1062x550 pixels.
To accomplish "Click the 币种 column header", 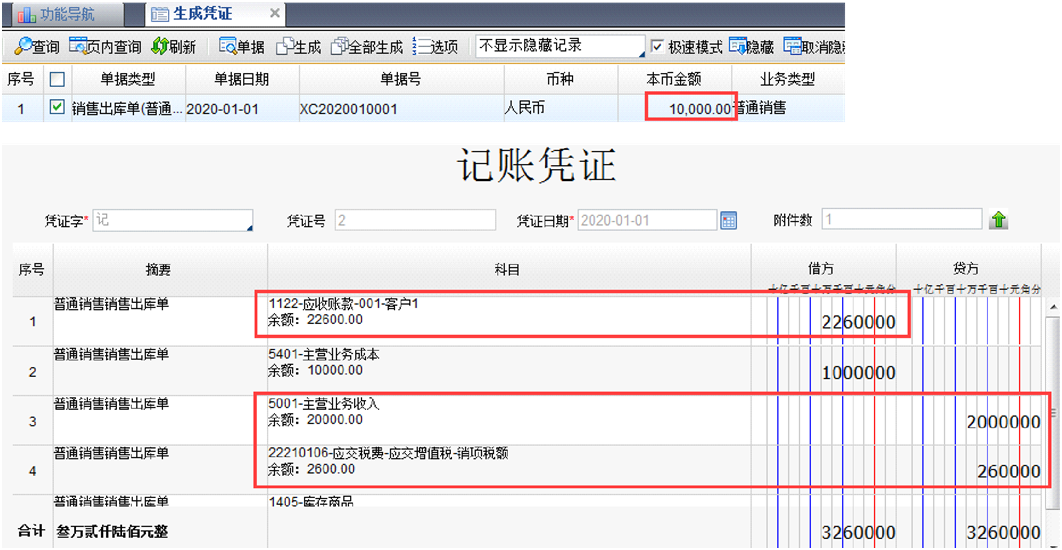I will pos(560,79).
